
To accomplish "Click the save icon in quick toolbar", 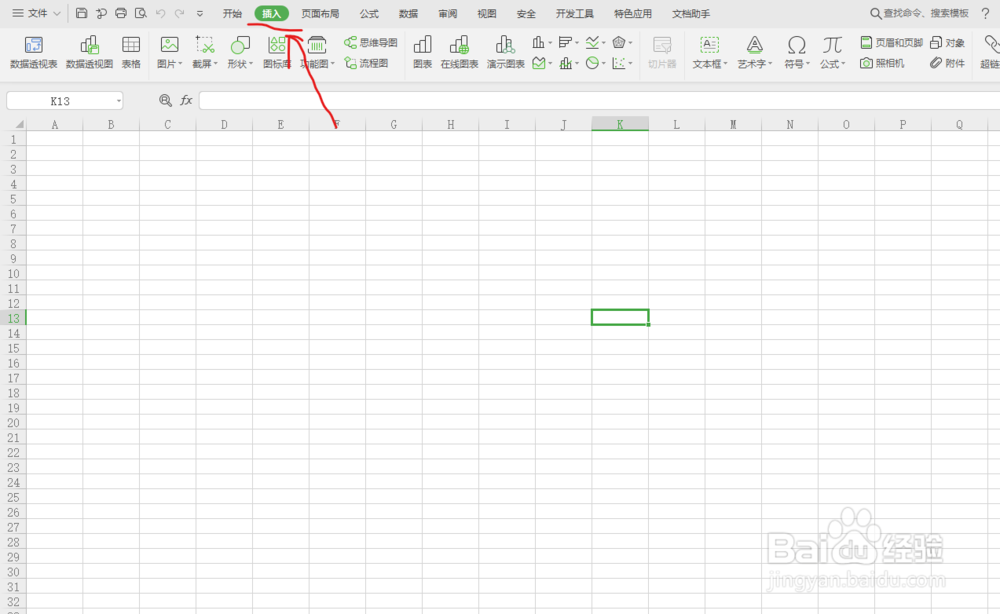I will [x=82, y=13].
